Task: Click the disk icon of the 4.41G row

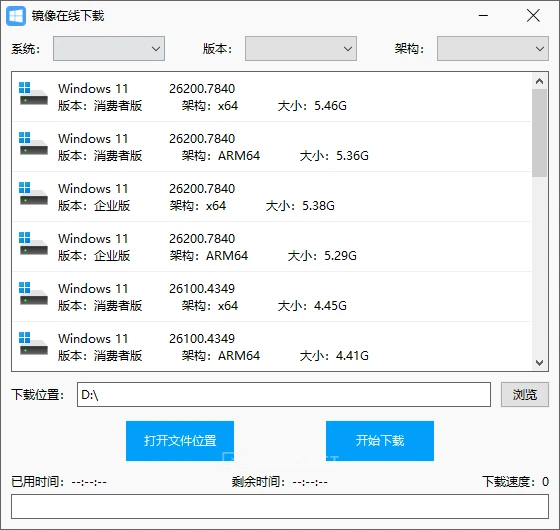Action: [x=33, y=343]
